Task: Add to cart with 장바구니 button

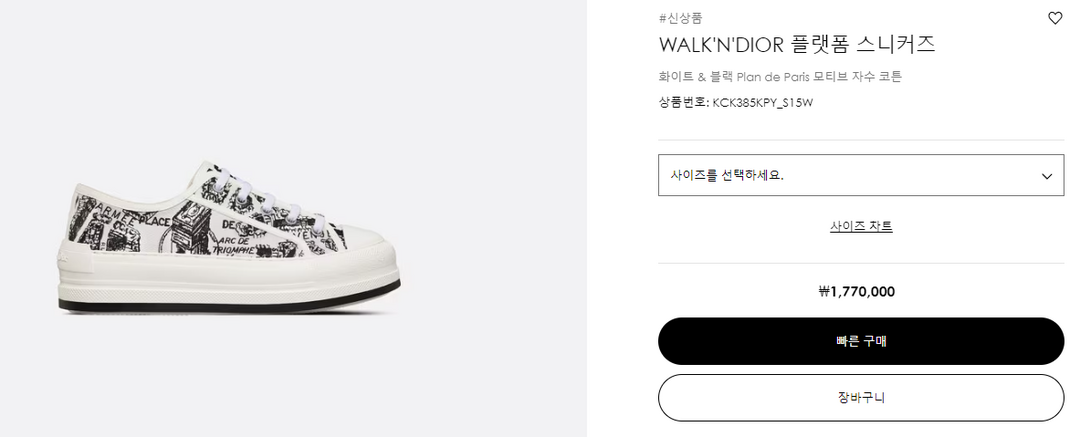Action: pyautogui.click(x=860, y=397)
